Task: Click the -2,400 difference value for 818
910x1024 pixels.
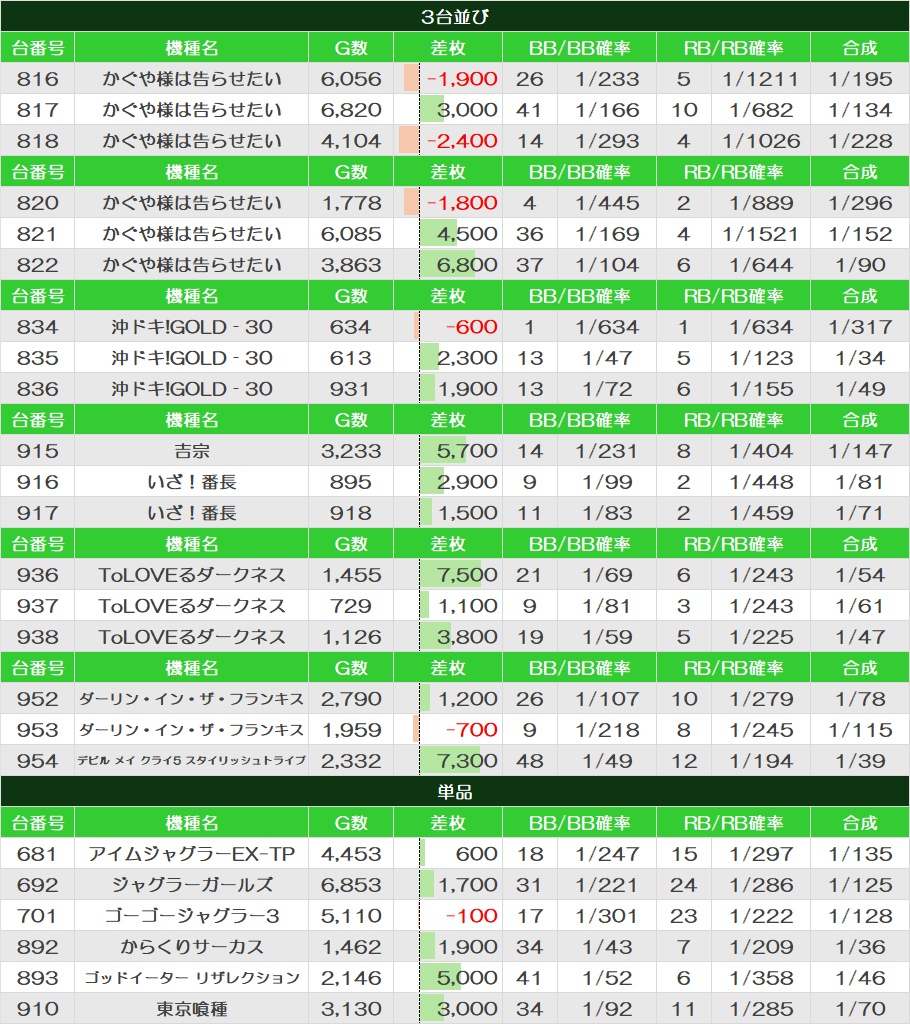Action: [462, 141]
